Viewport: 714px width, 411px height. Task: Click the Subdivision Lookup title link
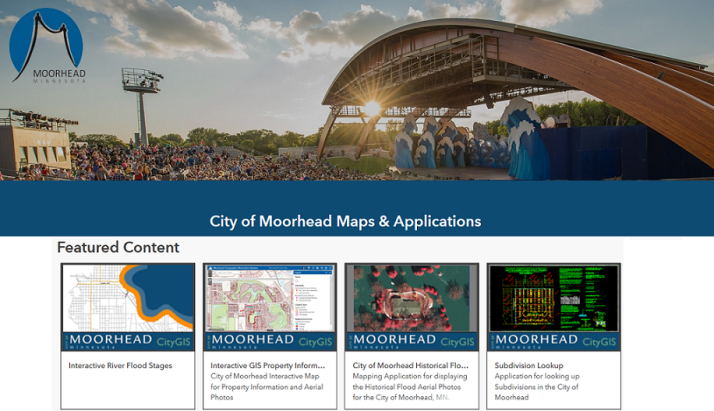[x=529, y=365]
